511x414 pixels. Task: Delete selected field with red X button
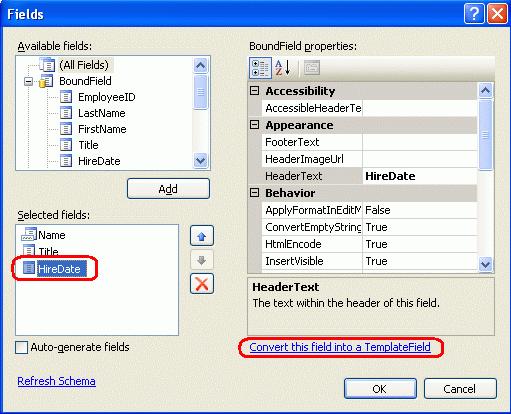(202, 284)
